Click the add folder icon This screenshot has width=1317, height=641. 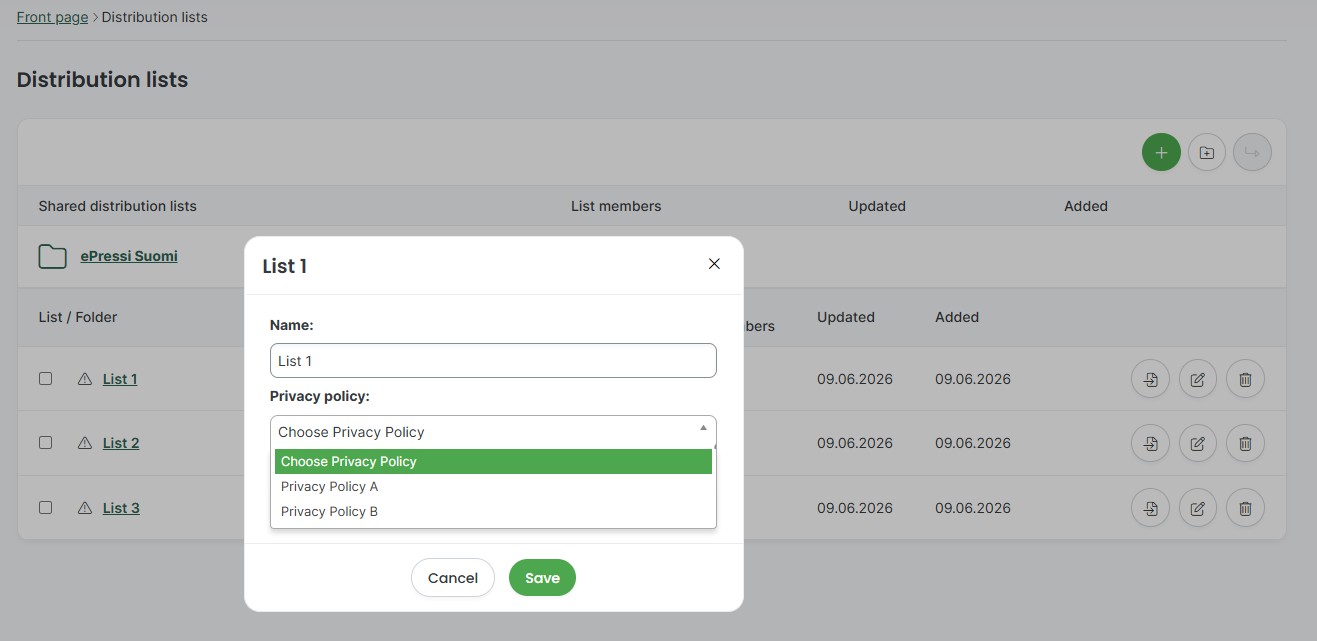pyautogui.click(x=1207, y=152)
